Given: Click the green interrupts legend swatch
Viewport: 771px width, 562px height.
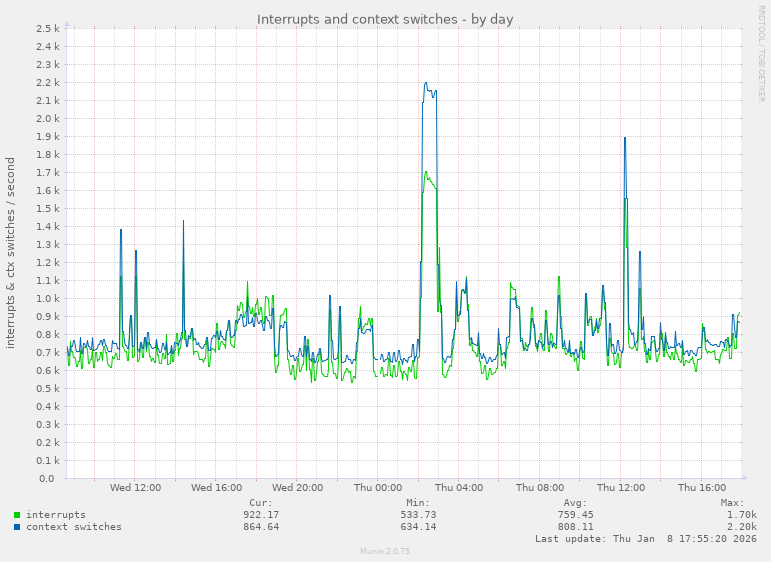Looking at the screenshot, I should pyautogui.click(x=17, y=515).
